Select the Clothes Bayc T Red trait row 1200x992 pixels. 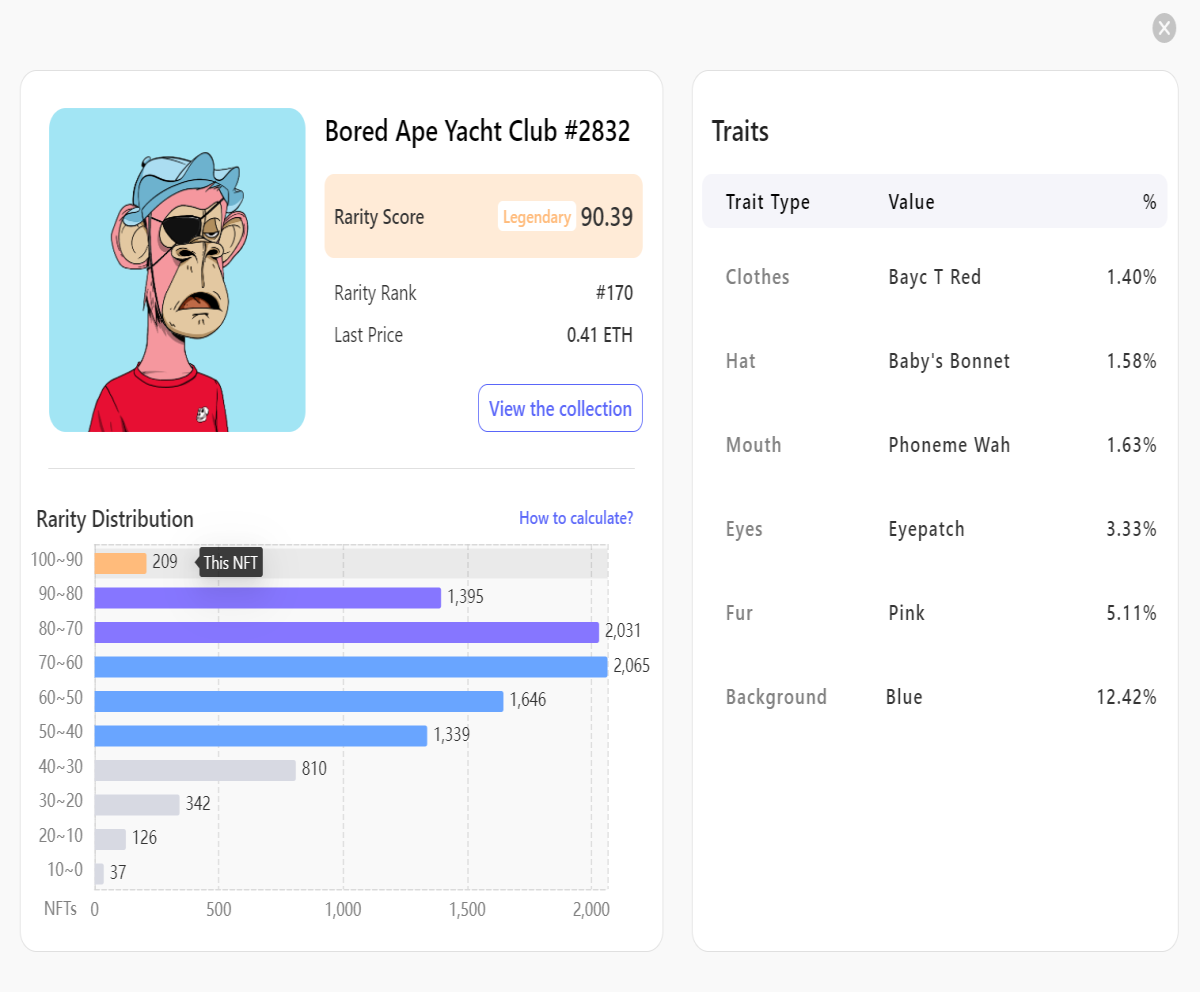(x=935, y=277)
